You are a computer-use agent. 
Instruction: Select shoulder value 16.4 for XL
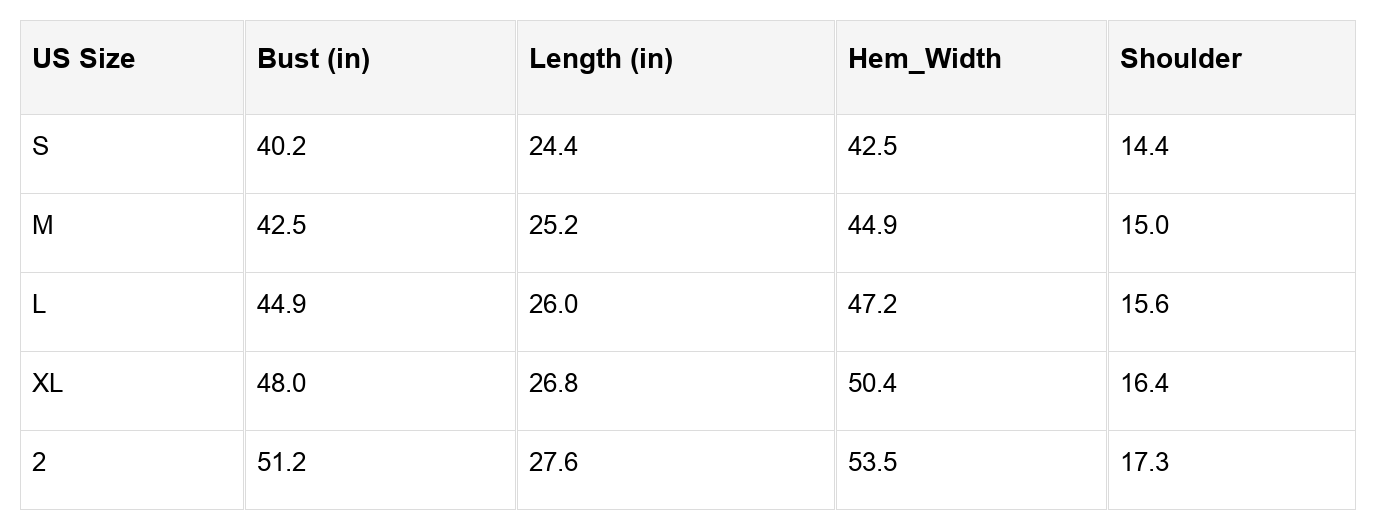coord(1144,384)
